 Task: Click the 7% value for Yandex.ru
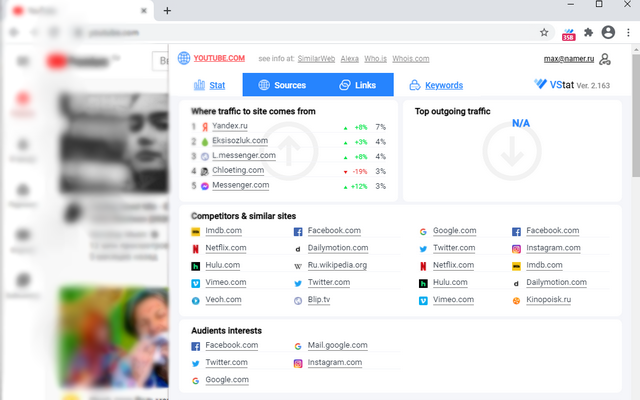(380, 127)
